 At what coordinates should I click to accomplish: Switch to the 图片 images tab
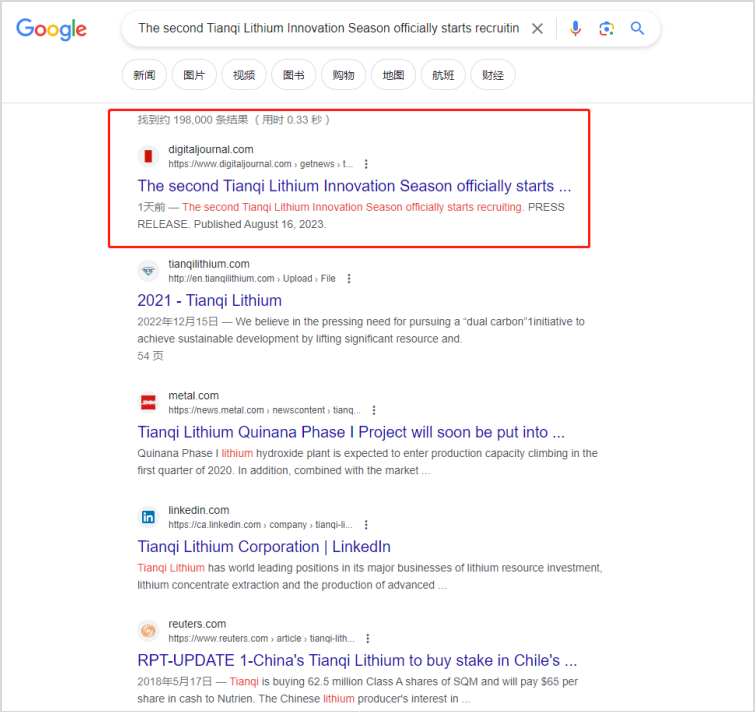point(194,75)
